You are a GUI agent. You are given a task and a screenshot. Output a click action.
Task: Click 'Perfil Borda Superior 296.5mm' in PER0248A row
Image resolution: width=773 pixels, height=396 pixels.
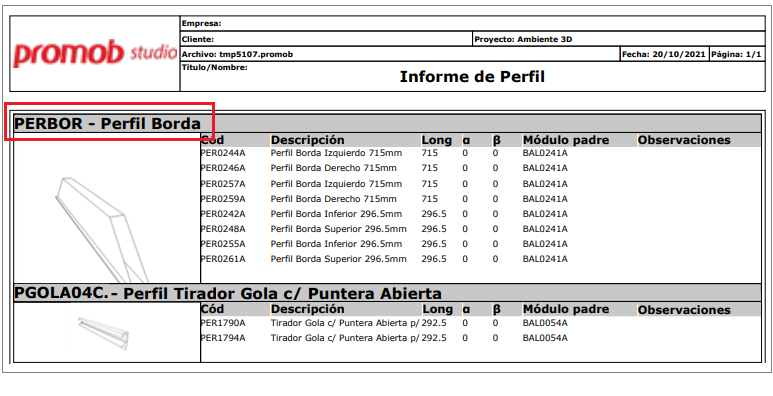pyautogui.click(x=339, y=229)
